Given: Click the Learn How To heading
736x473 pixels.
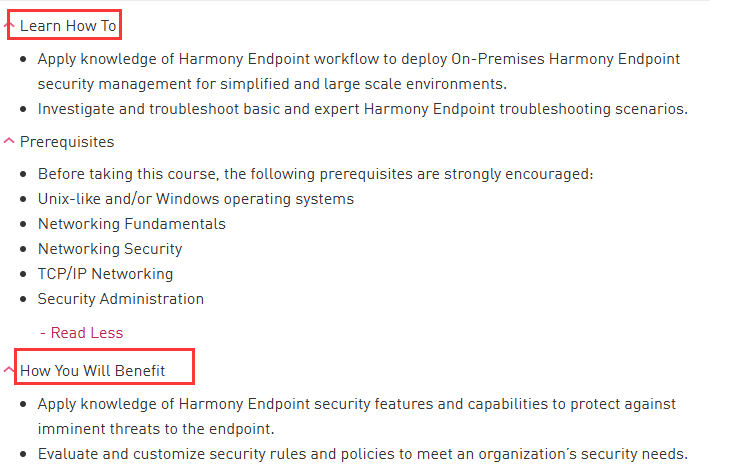Looking at the screenshot, I should [x=68, y=26].
